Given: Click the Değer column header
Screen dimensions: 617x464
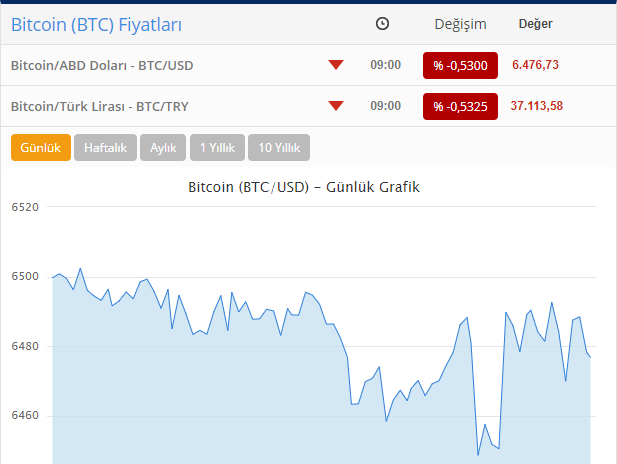Looking at the screenshot, I should (x=536, y=24).
